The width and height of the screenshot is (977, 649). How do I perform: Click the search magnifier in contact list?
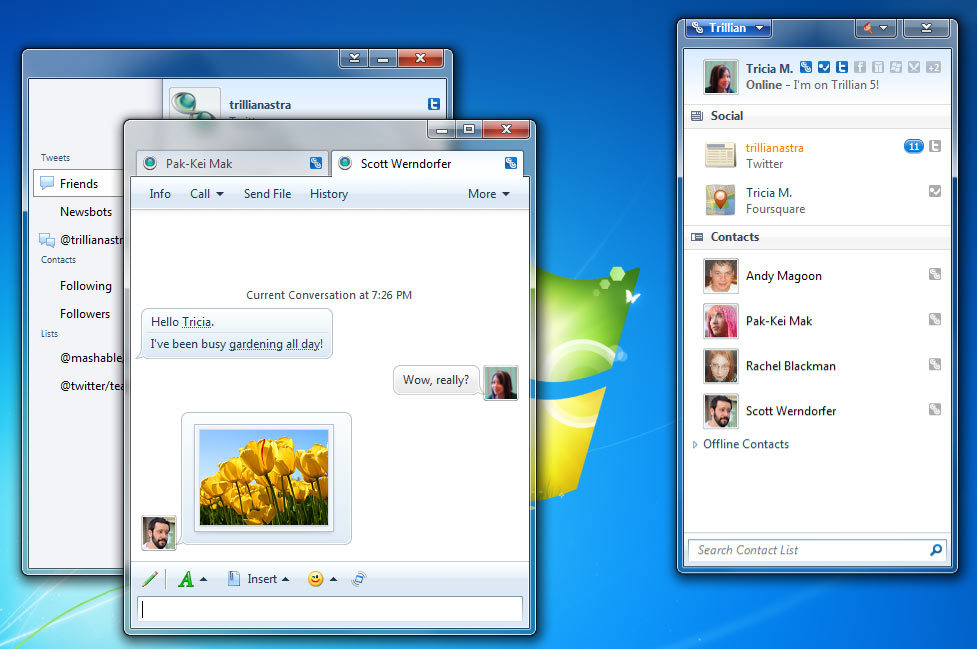tap(936, 550)
